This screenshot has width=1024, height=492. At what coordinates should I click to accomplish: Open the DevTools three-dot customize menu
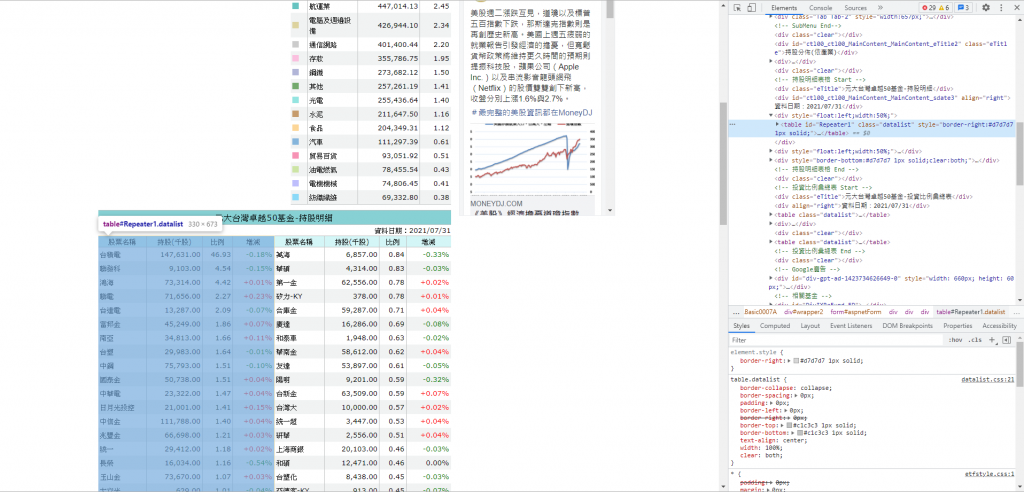[1000, 8]
